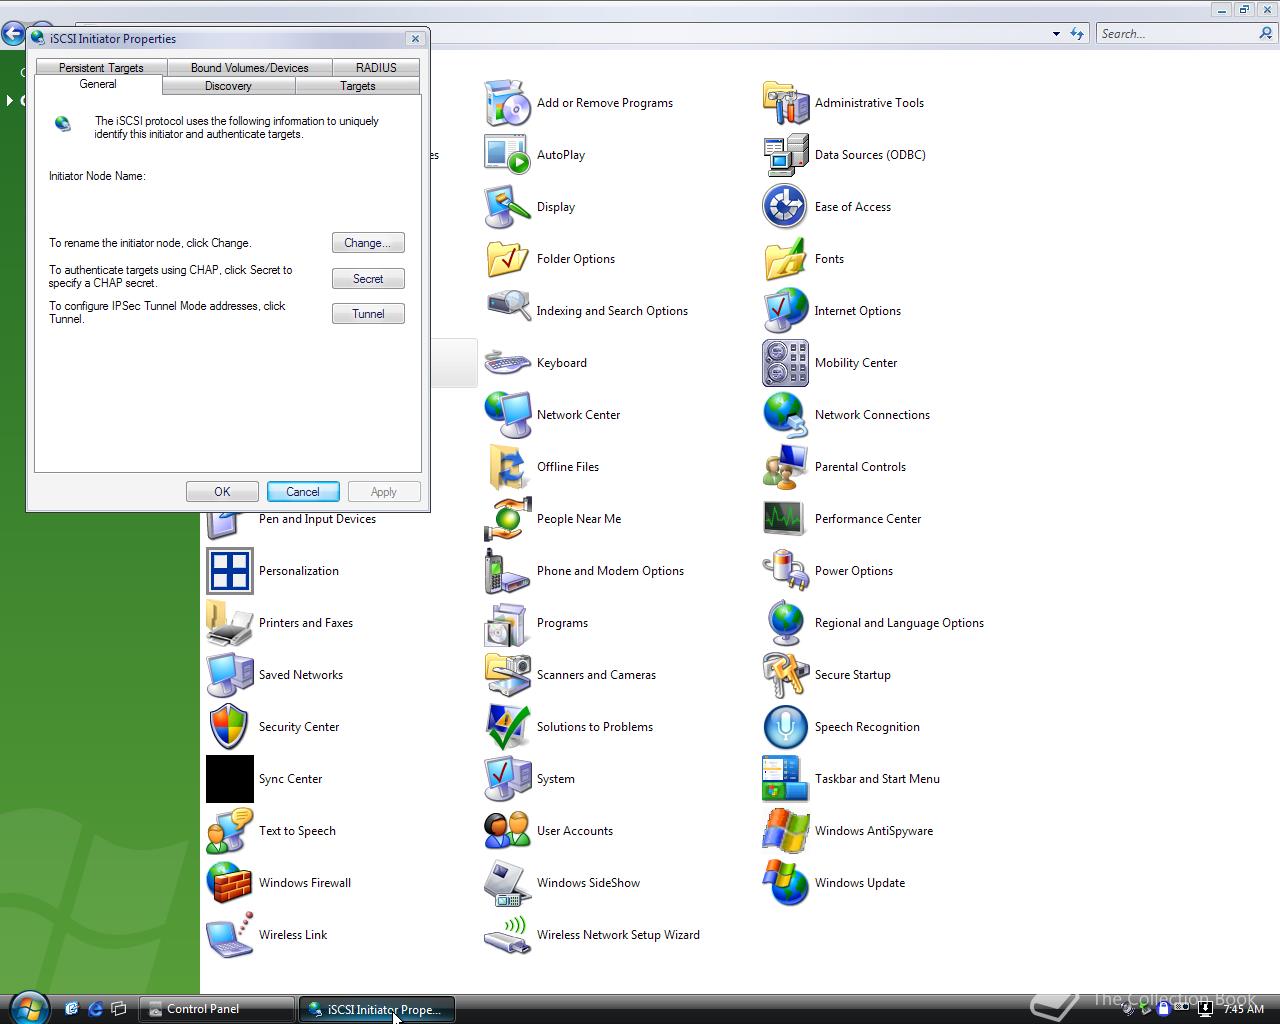
Task: Open Taskbar and Start Menu icon
Action: click(x=786, y=779)
